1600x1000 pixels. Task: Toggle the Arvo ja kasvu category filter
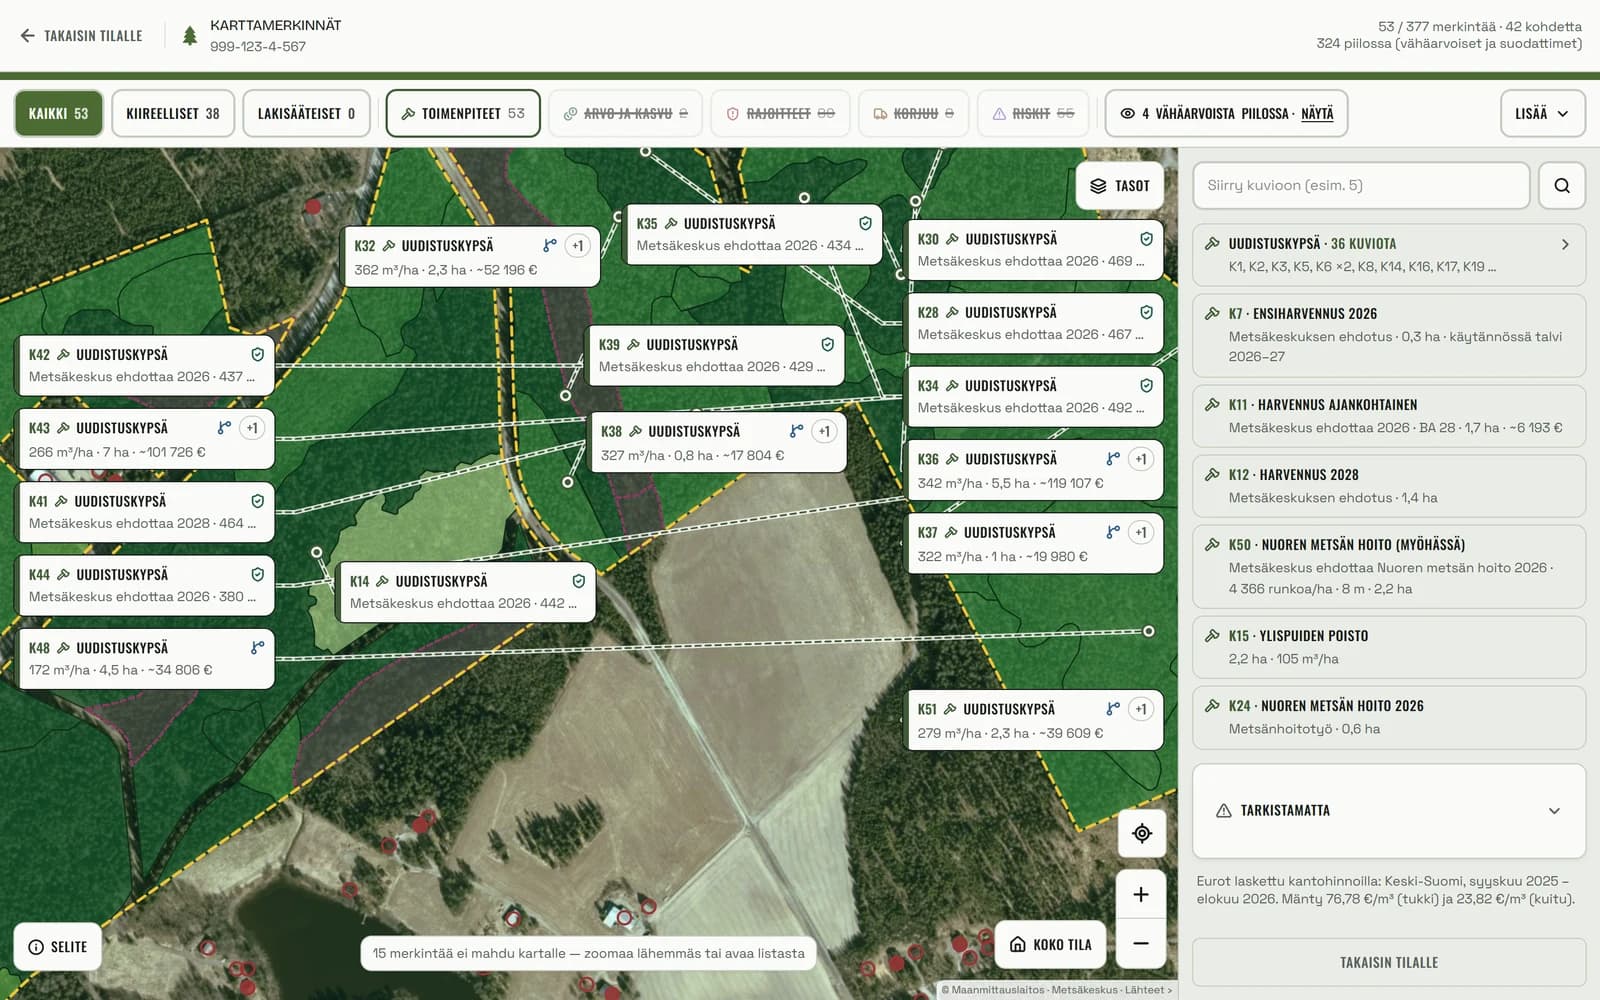click(626, 113)
